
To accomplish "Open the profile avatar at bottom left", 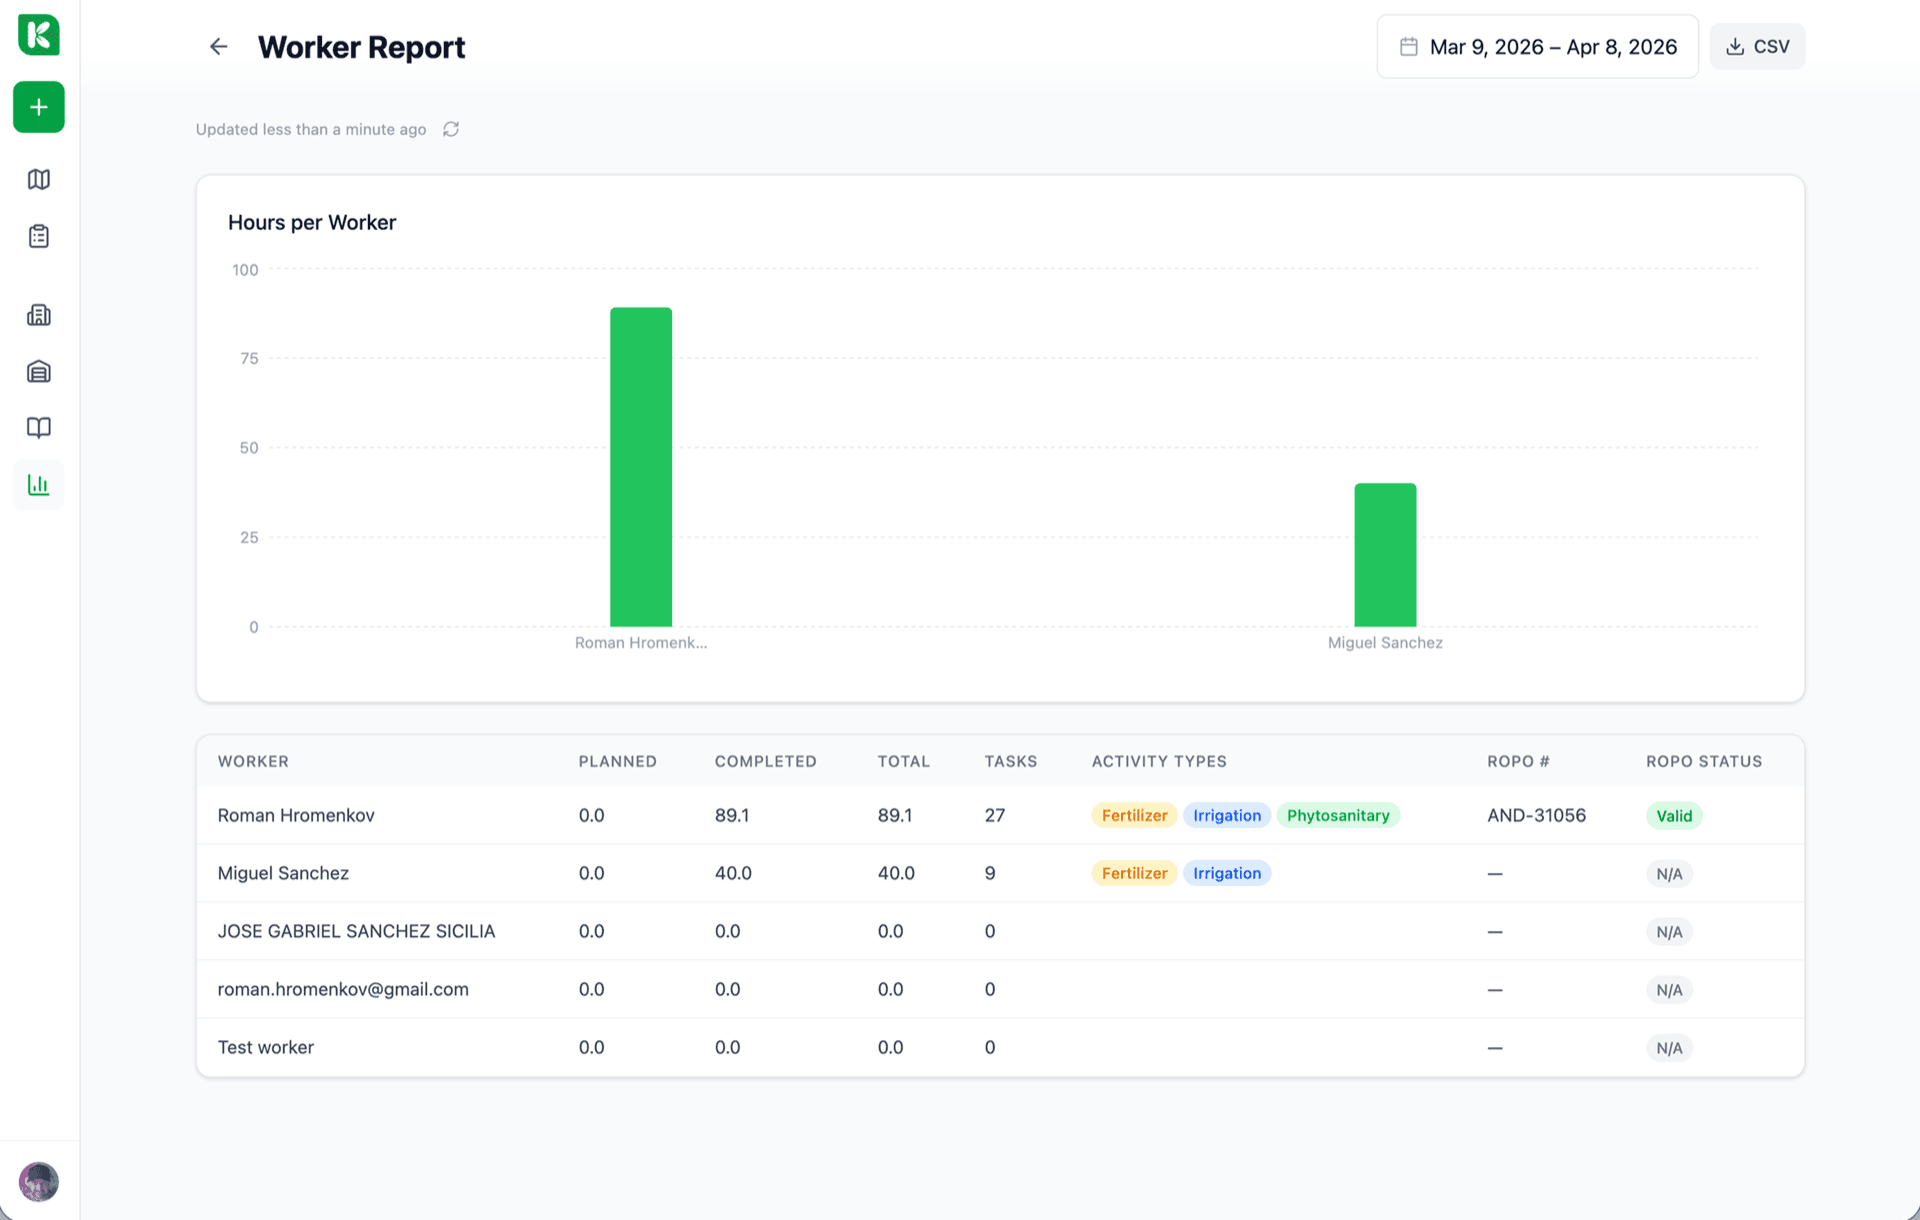I will [38, 1181].
